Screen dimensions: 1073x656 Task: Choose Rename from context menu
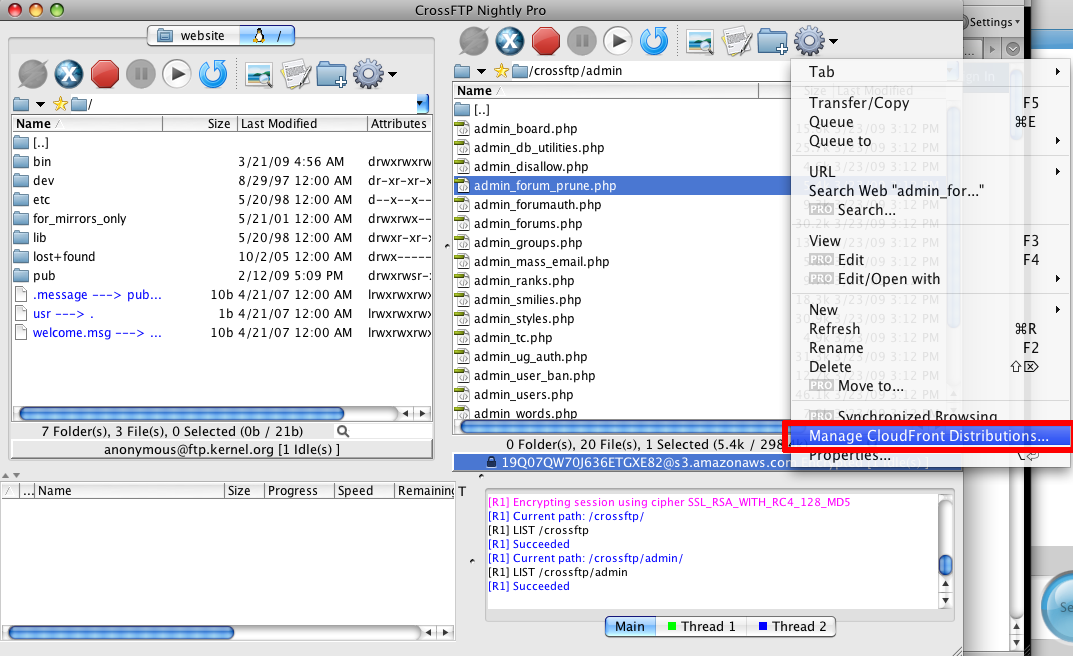[x=932, y=348]
